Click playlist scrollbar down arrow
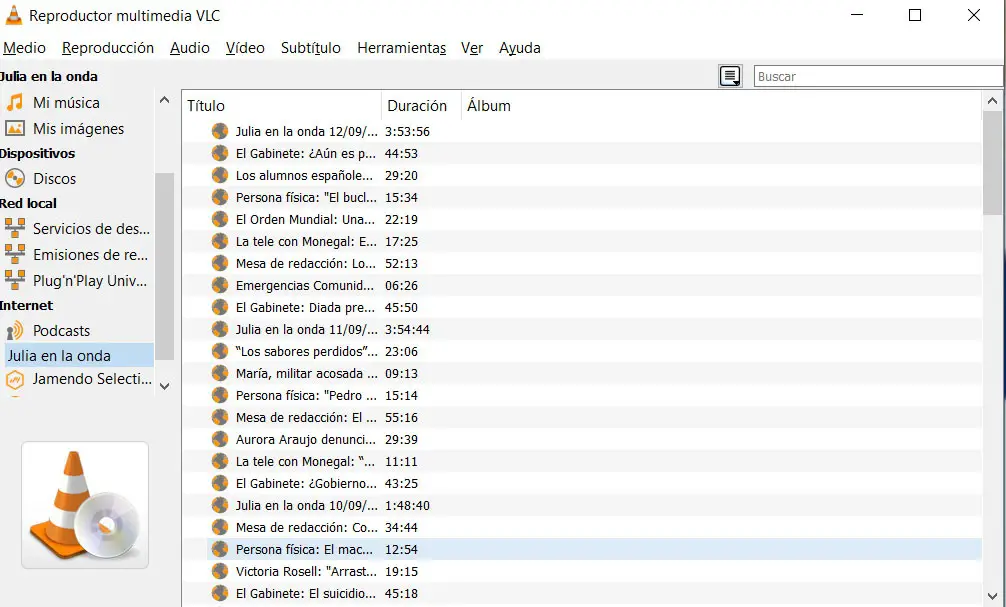This screenshot has width=1006, height=607. tap(992, 596)
